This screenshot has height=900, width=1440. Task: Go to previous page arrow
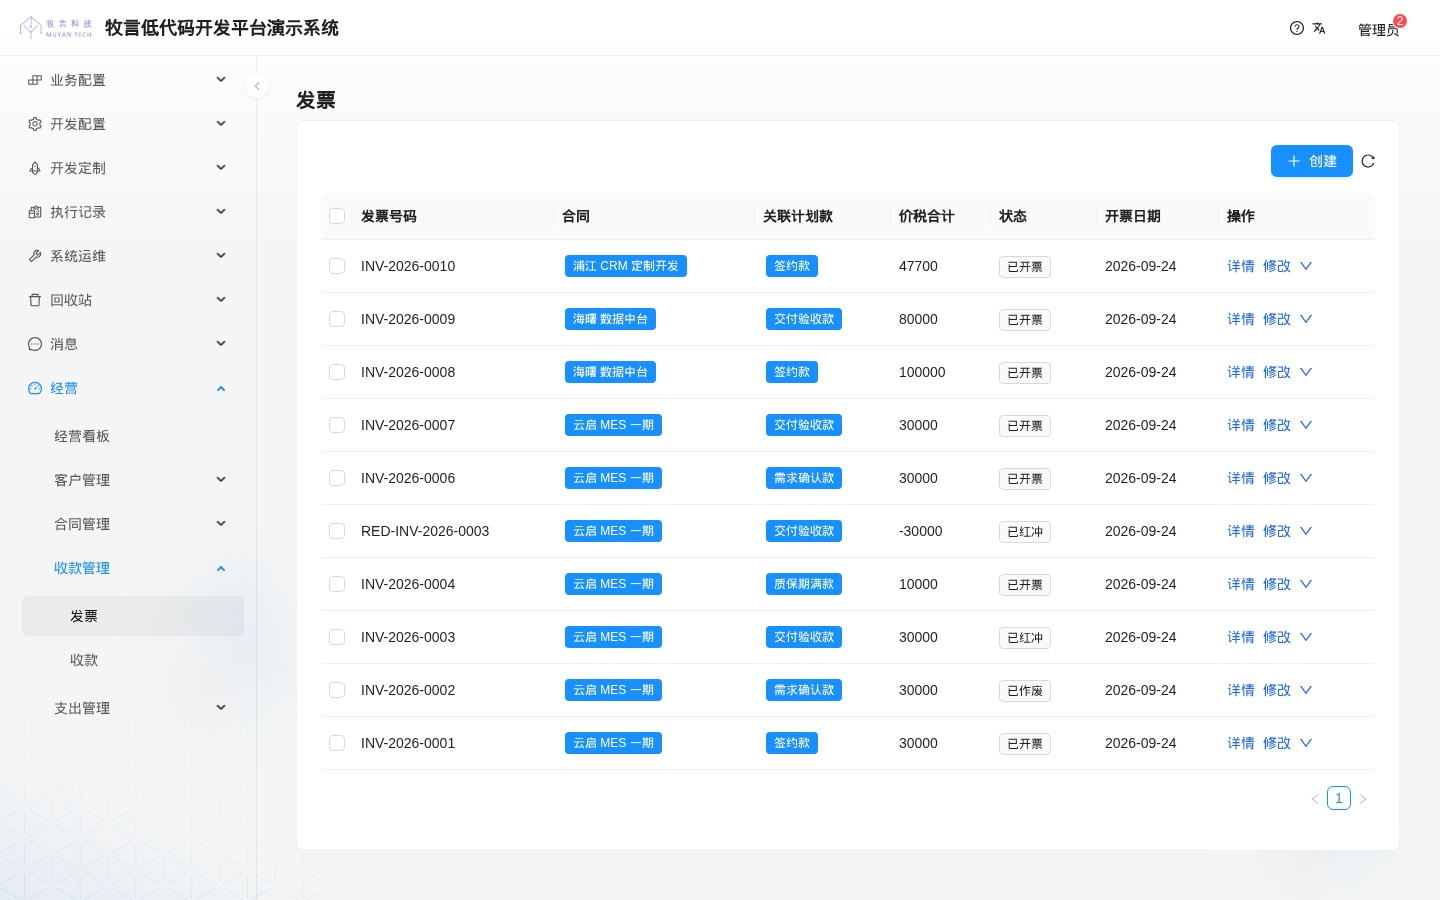(x=1315, y=799)
